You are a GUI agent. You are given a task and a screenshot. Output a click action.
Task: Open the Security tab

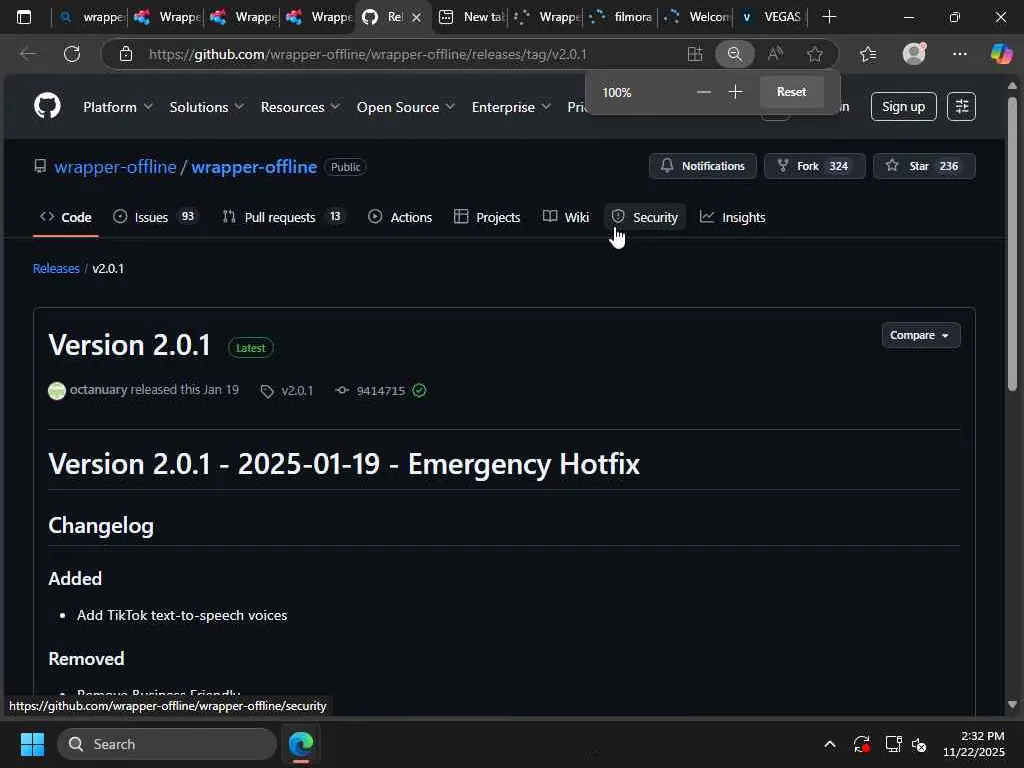[x=645, y=217]
